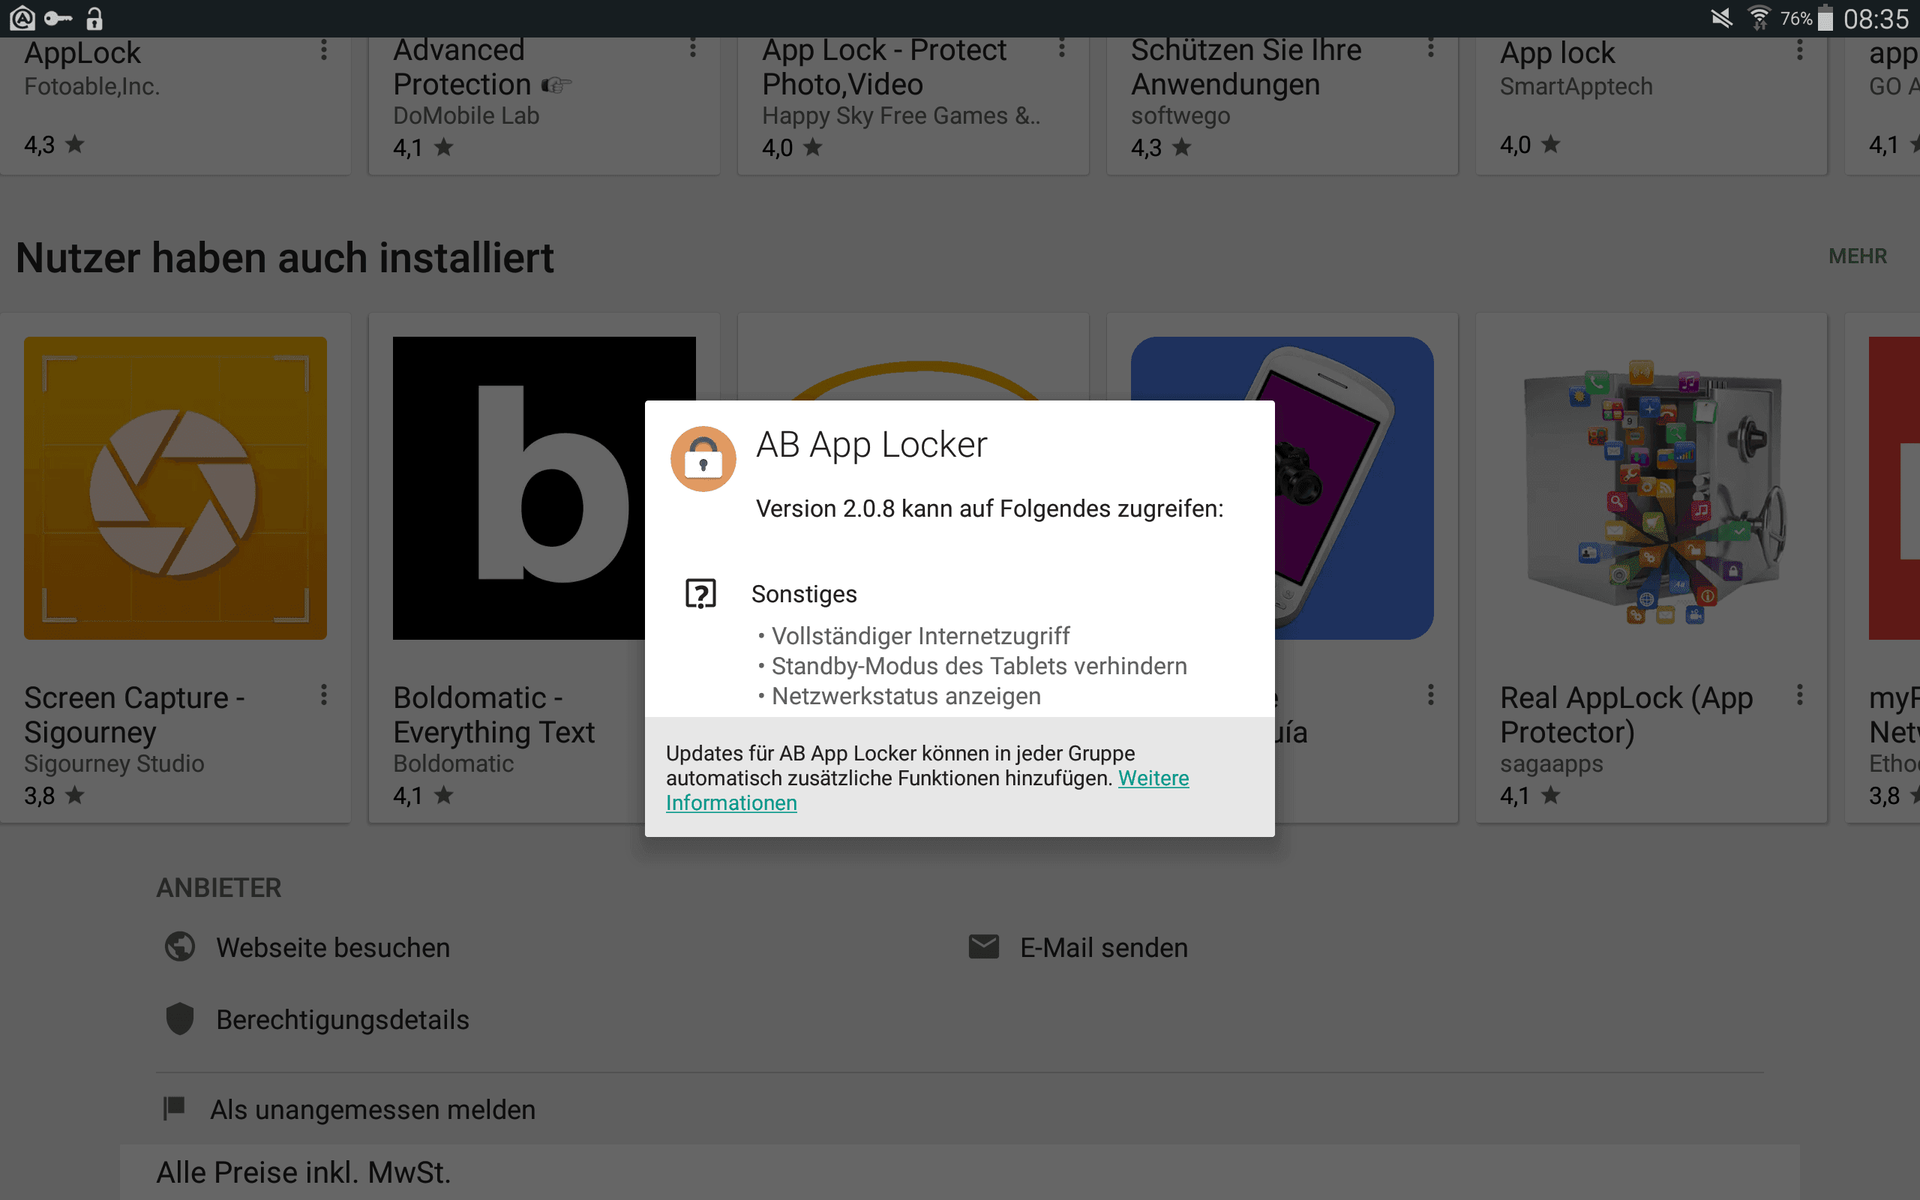Tap the Berechtigungsdetails shield icon
Viewport: 1920px width, 1200px height.
coord(180,1019)
